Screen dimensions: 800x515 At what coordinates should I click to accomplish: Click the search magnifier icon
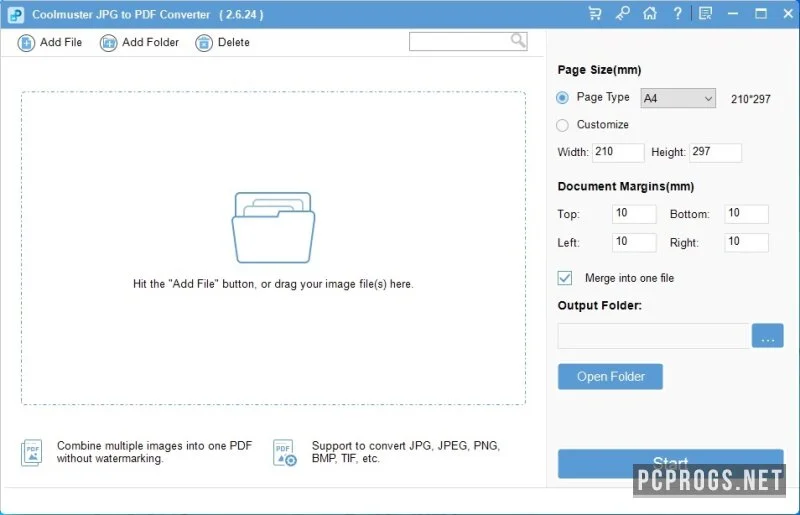click(518, 40)
